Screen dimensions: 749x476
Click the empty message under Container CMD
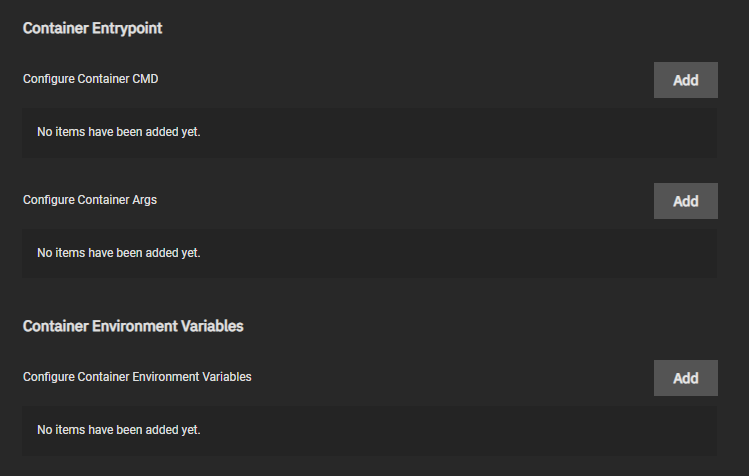tap(119, 132)
